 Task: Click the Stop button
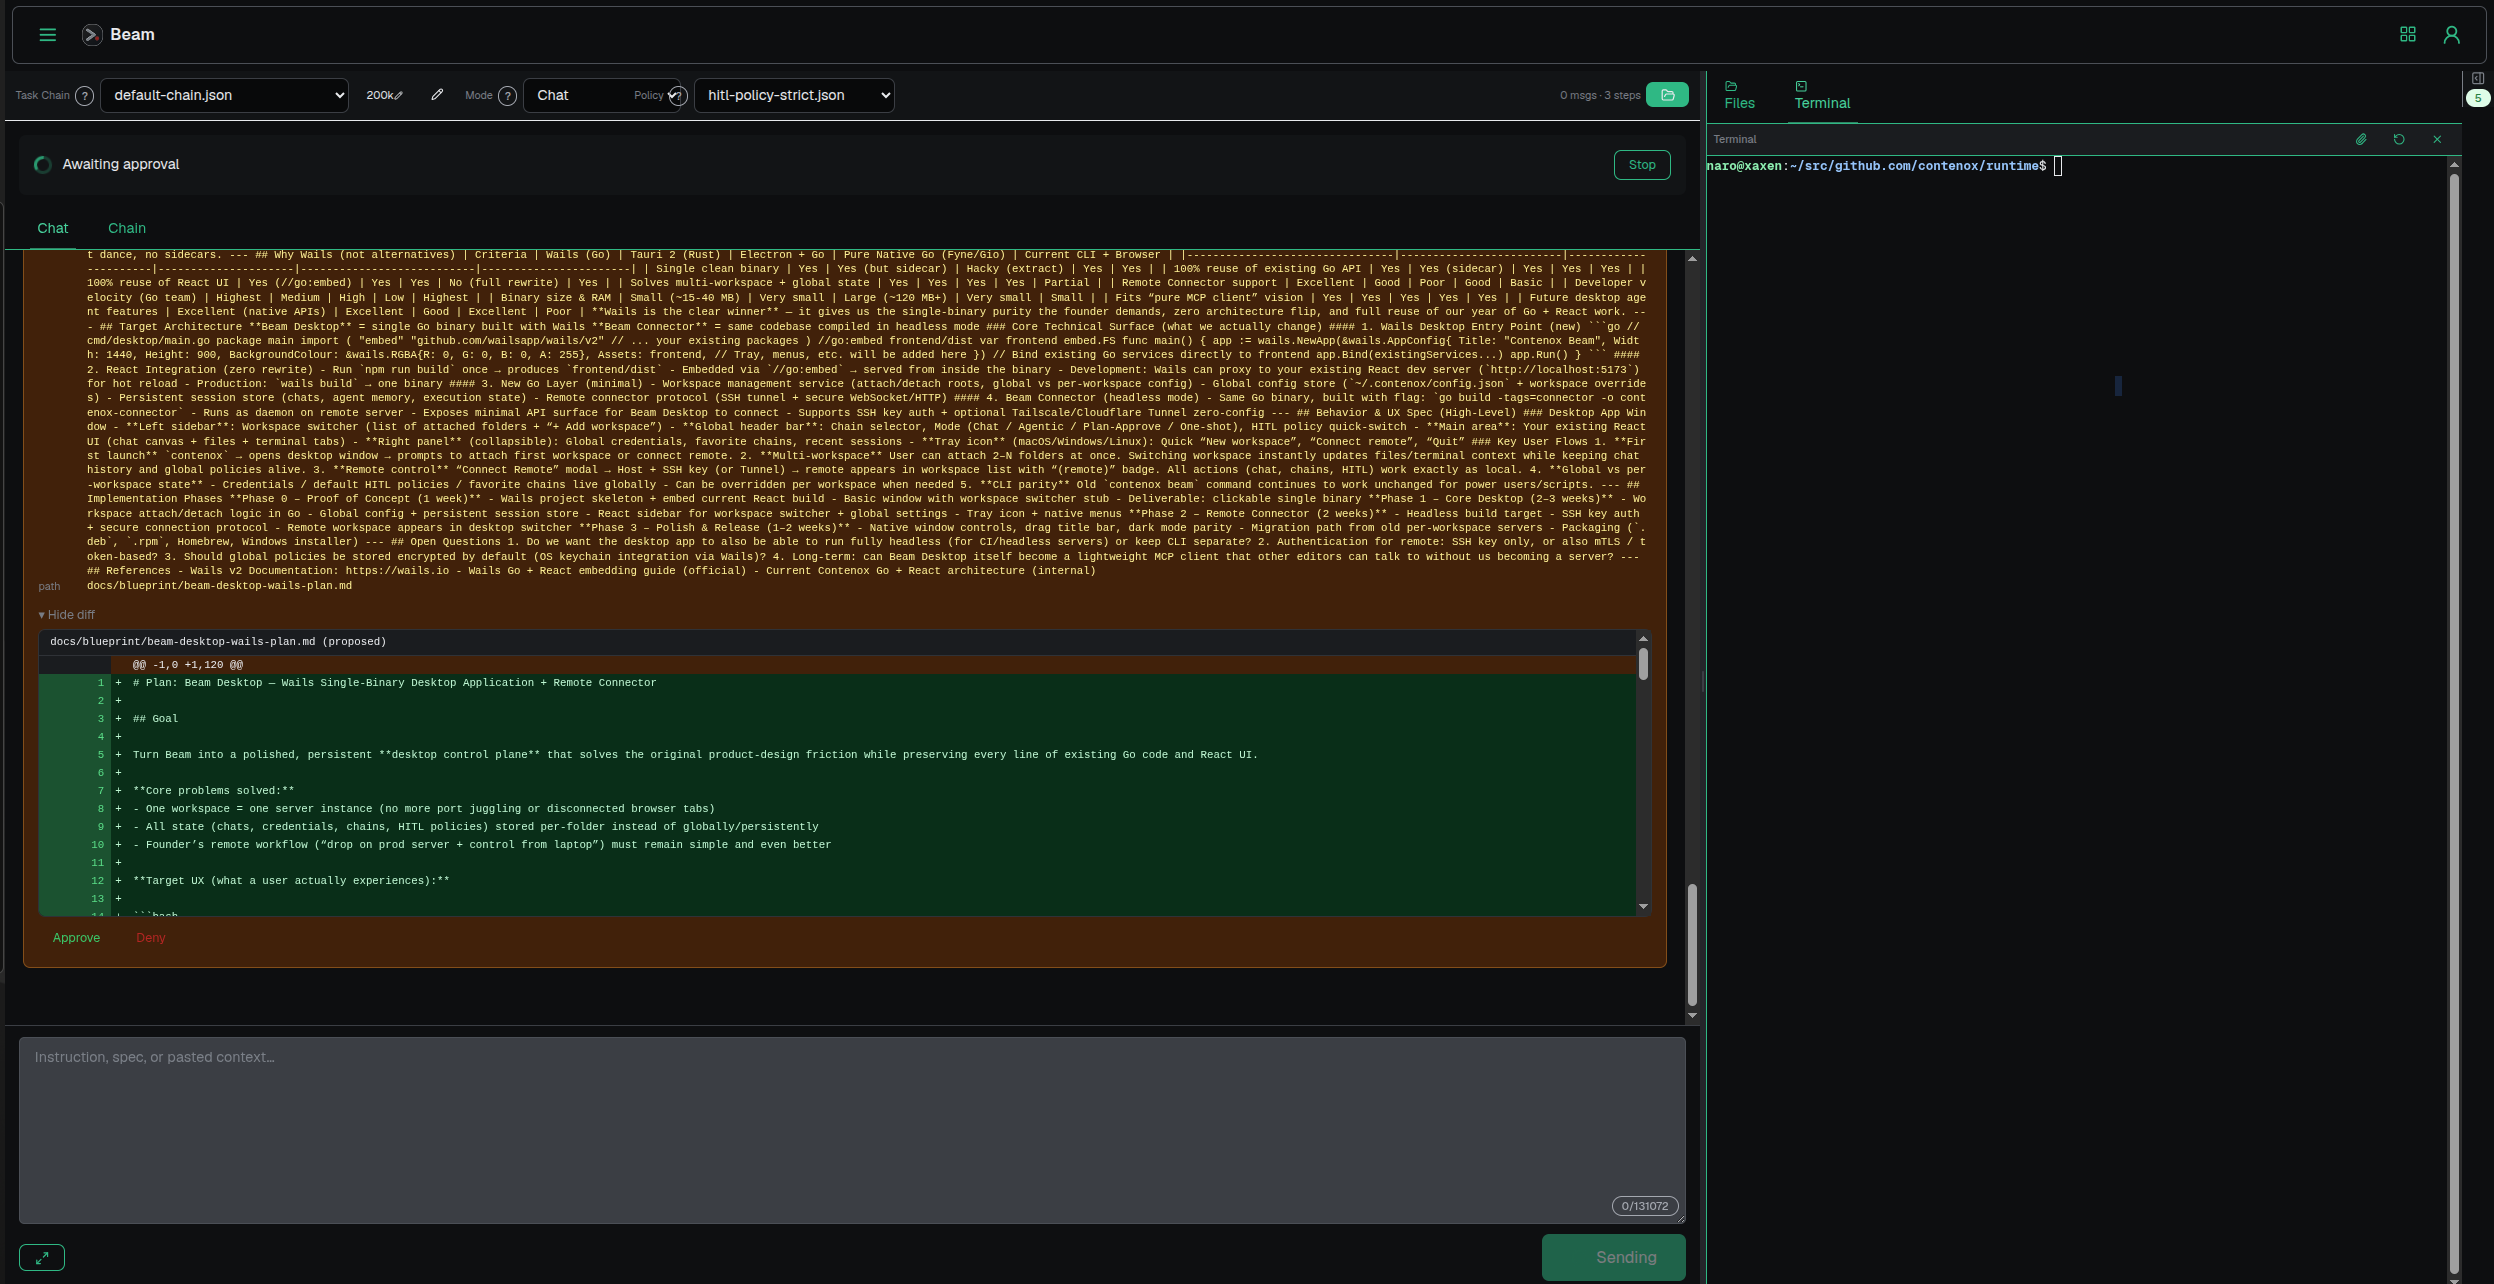1641,165
